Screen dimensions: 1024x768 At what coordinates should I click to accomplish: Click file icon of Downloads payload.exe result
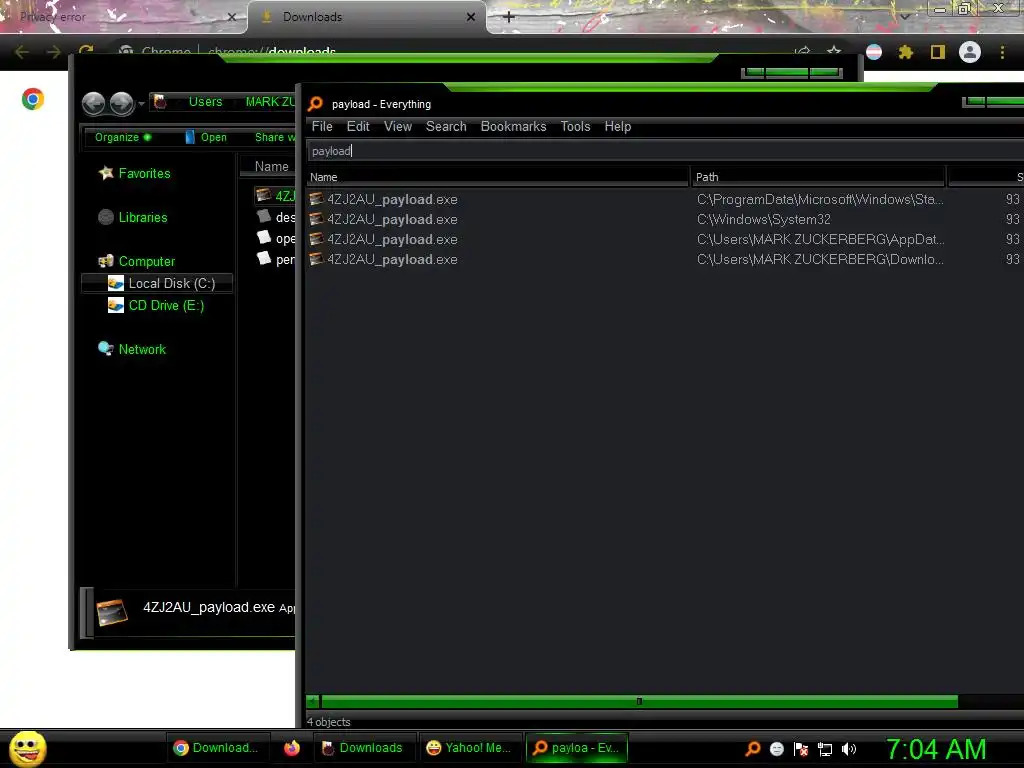coord(316,259)
